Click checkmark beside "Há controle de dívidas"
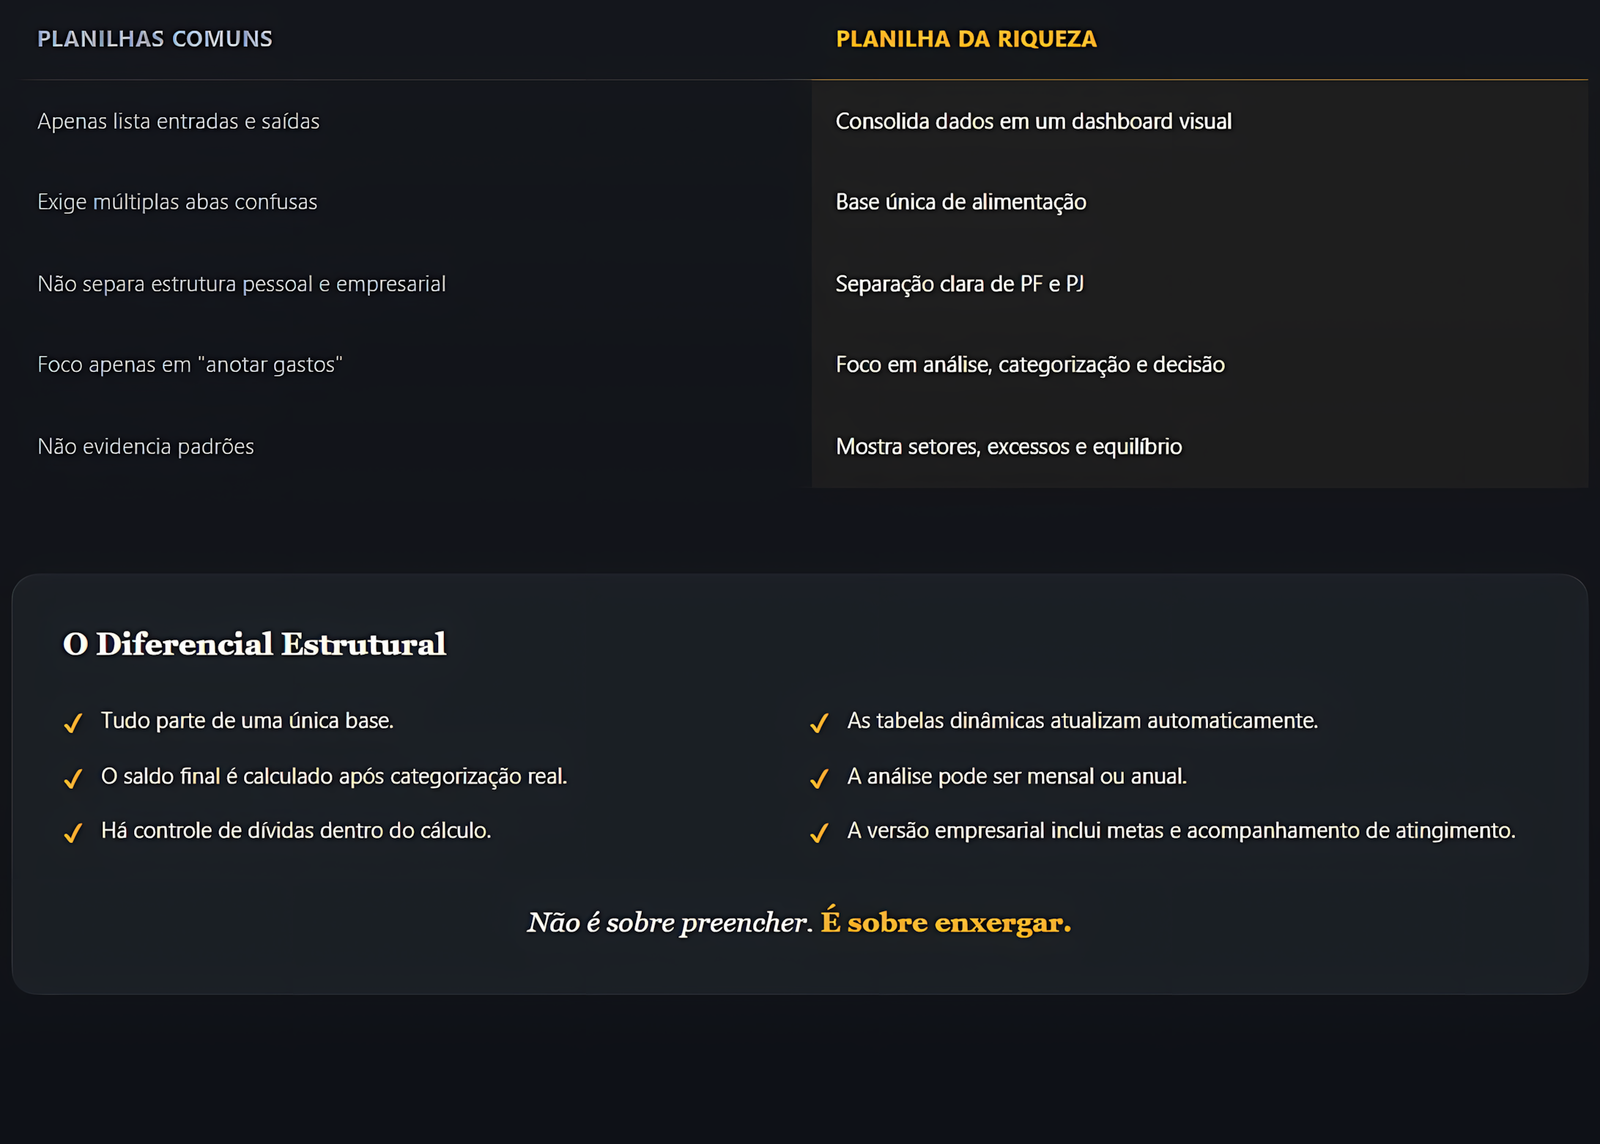Screen dimensions: 1600x1144 pyautogui.click(x=73, y=833)
